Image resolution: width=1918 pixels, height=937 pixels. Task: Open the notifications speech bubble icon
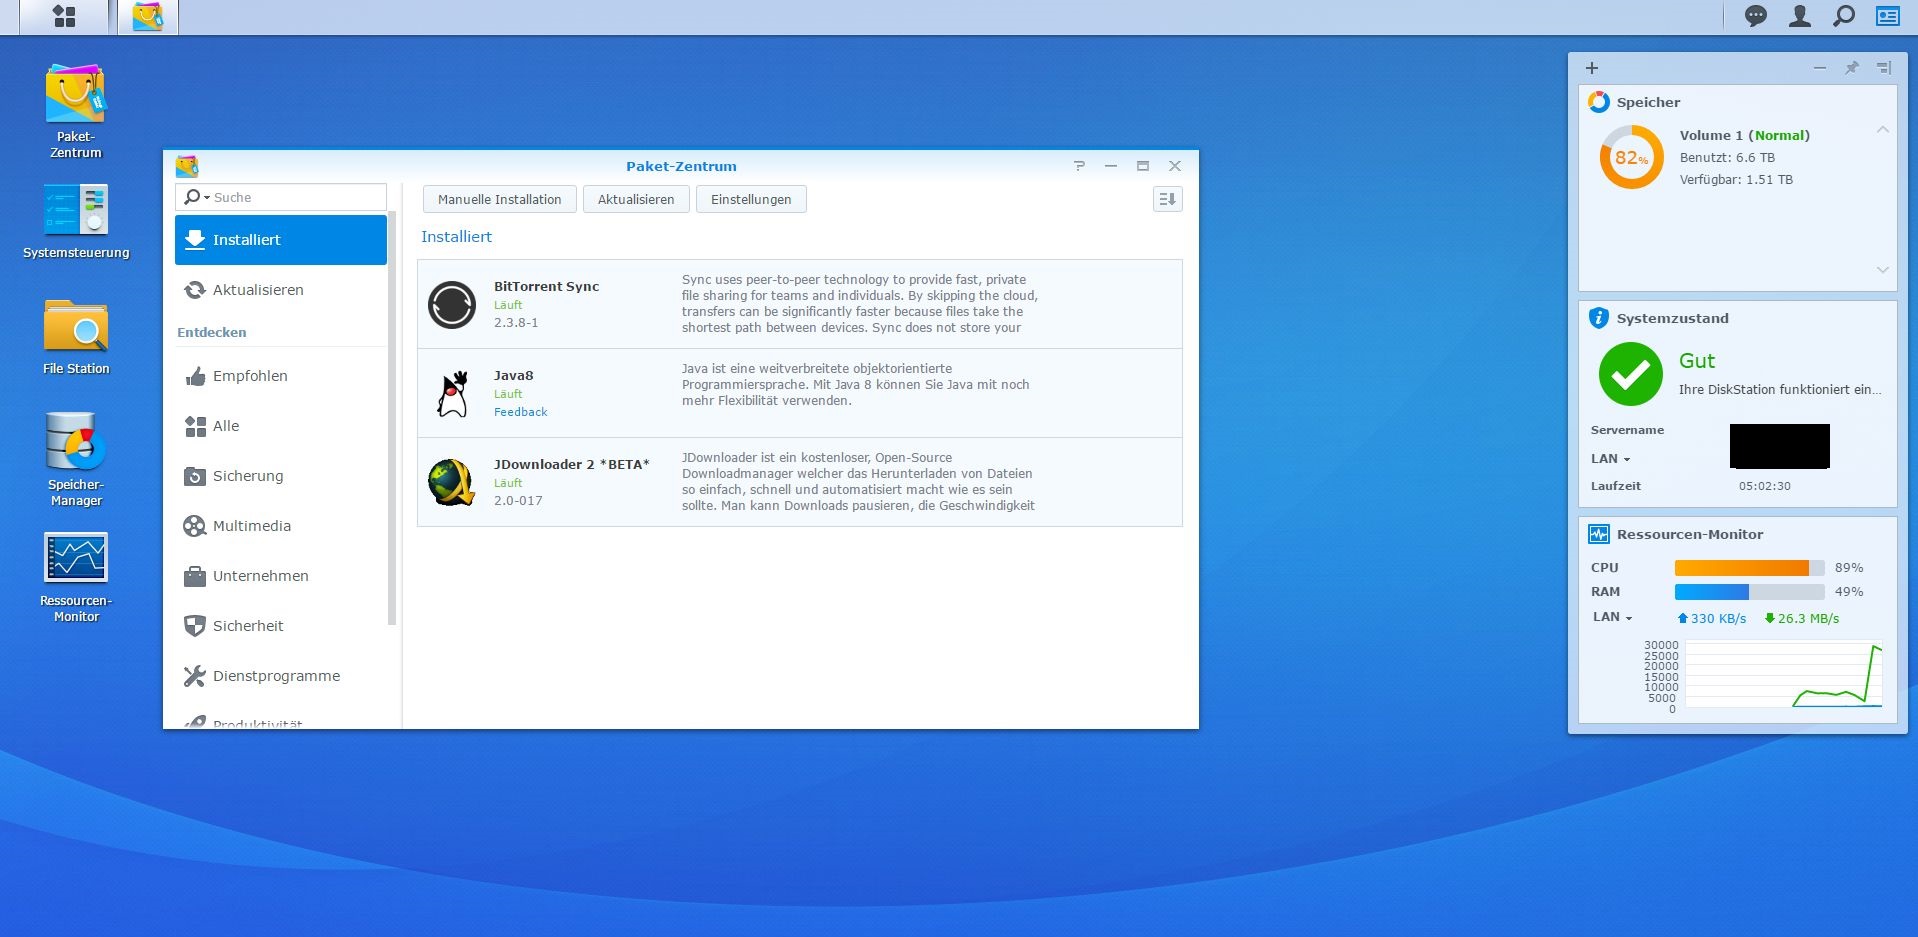tap(1756, 16)
